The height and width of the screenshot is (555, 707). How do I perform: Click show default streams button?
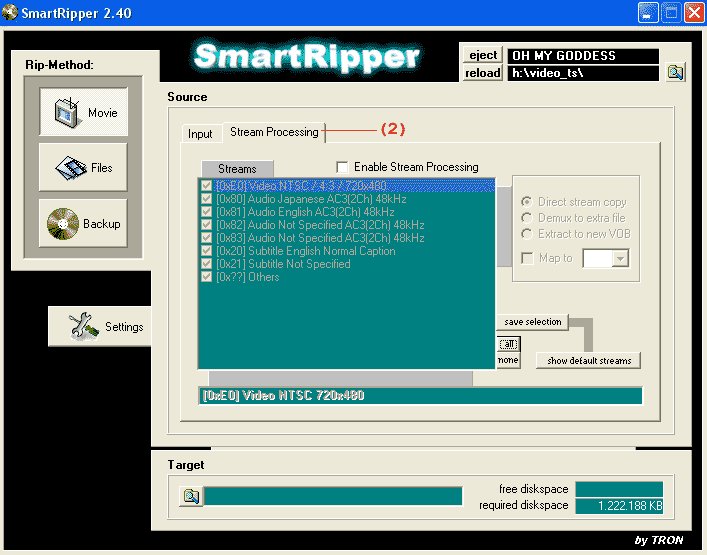588,361
